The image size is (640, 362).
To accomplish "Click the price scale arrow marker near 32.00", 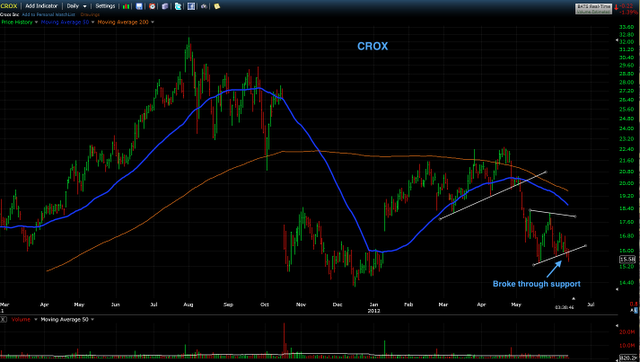I will click(x=617, y=40).
